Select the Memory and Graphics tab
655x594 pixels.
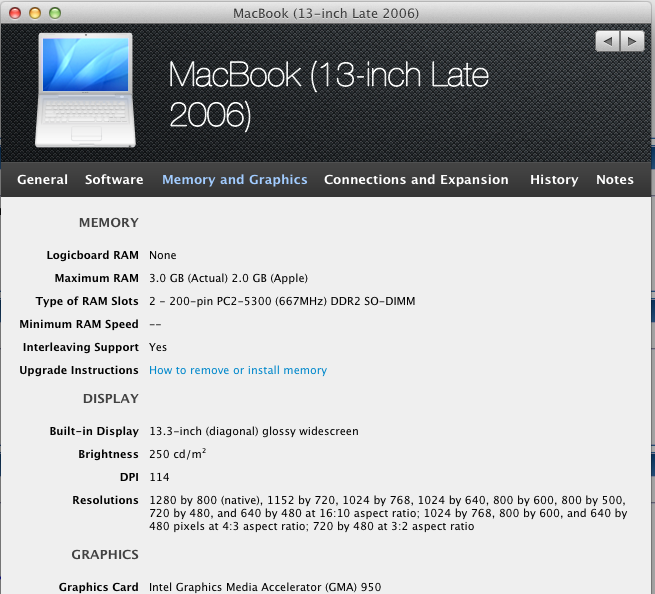click(x=235, y=180)
